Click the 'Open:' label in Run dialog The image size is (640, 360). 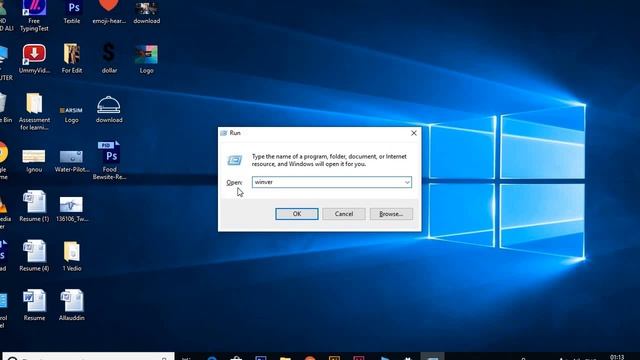click(234, 182)
